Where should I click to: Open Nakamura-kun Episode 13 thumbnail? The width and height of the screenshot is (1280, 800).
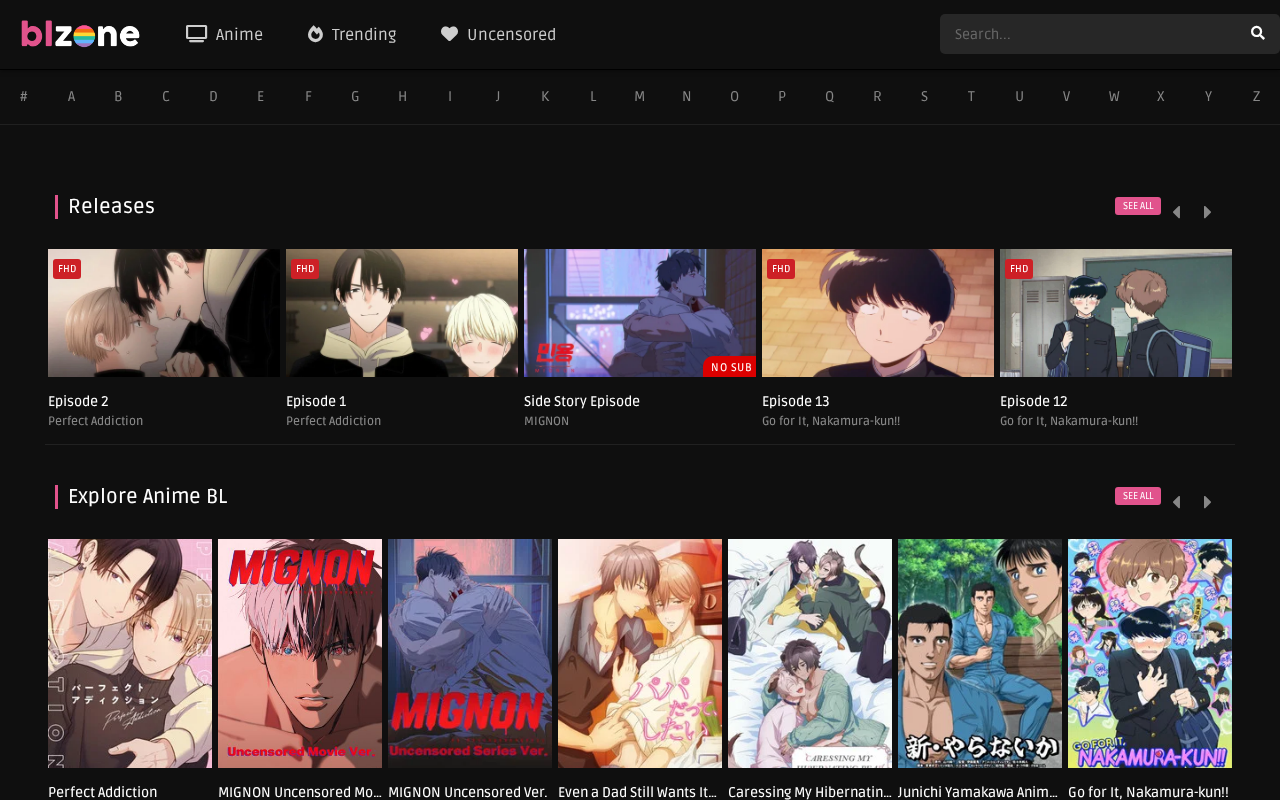point(878,313)
